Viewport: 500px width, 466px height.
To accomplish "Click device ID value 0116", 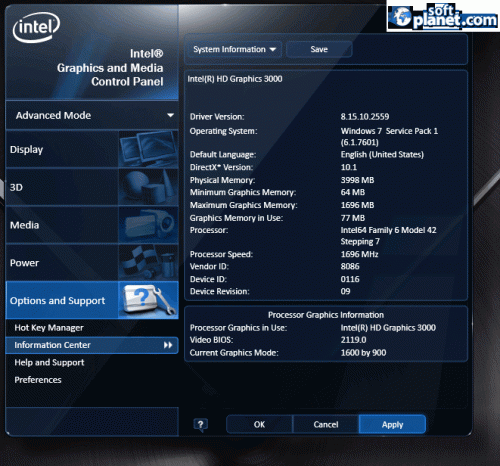I will tap(350, 279).
